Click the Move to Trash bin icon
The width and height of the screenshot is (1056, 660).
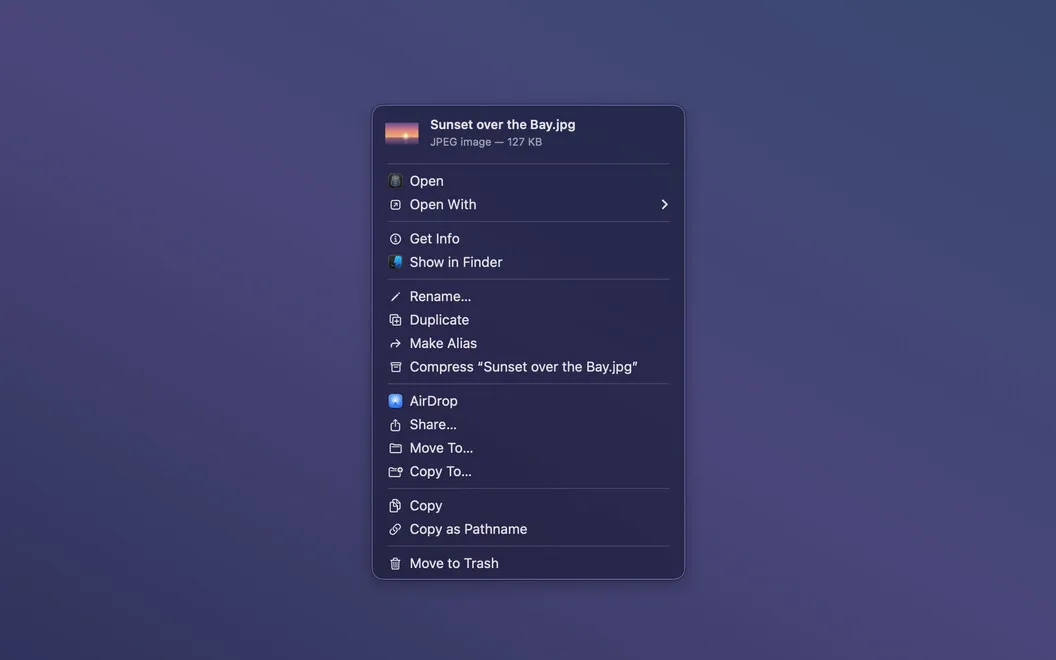point(395,564)
